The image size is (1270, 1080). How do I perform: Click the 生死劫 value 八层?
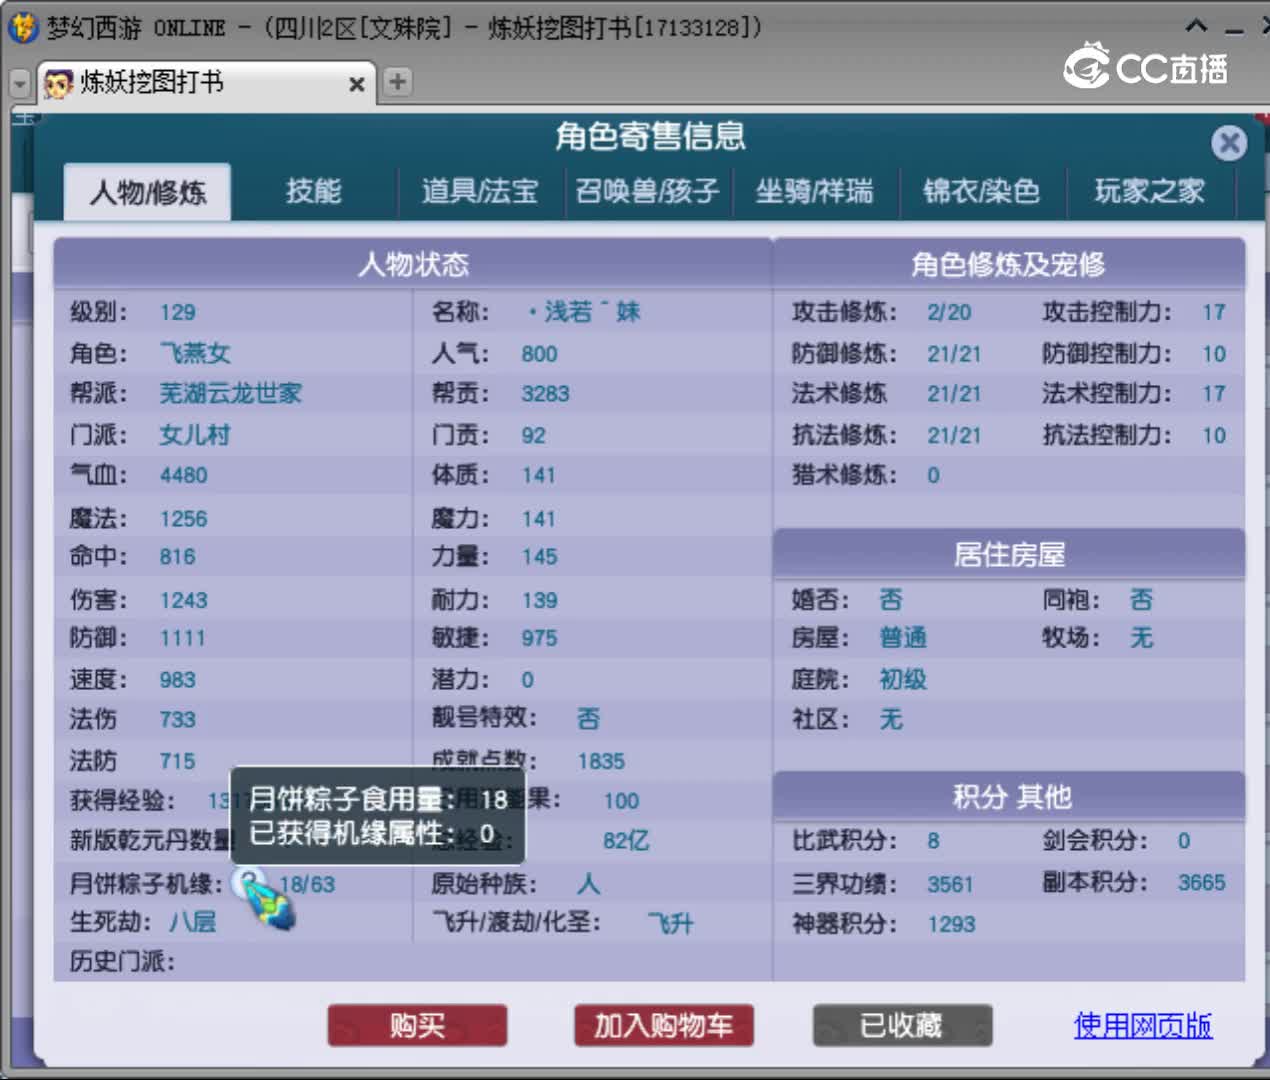192,921
